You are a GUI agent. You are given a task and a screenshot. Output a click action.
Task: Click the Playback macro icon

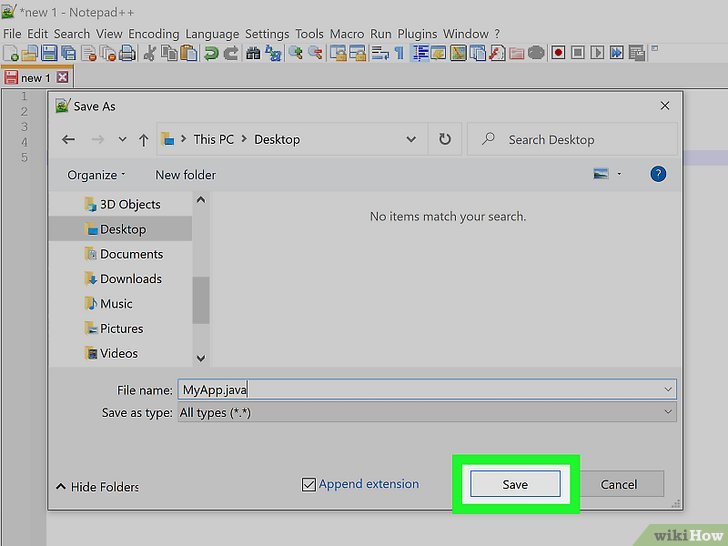pyautogui.click(x=597, y=52)
